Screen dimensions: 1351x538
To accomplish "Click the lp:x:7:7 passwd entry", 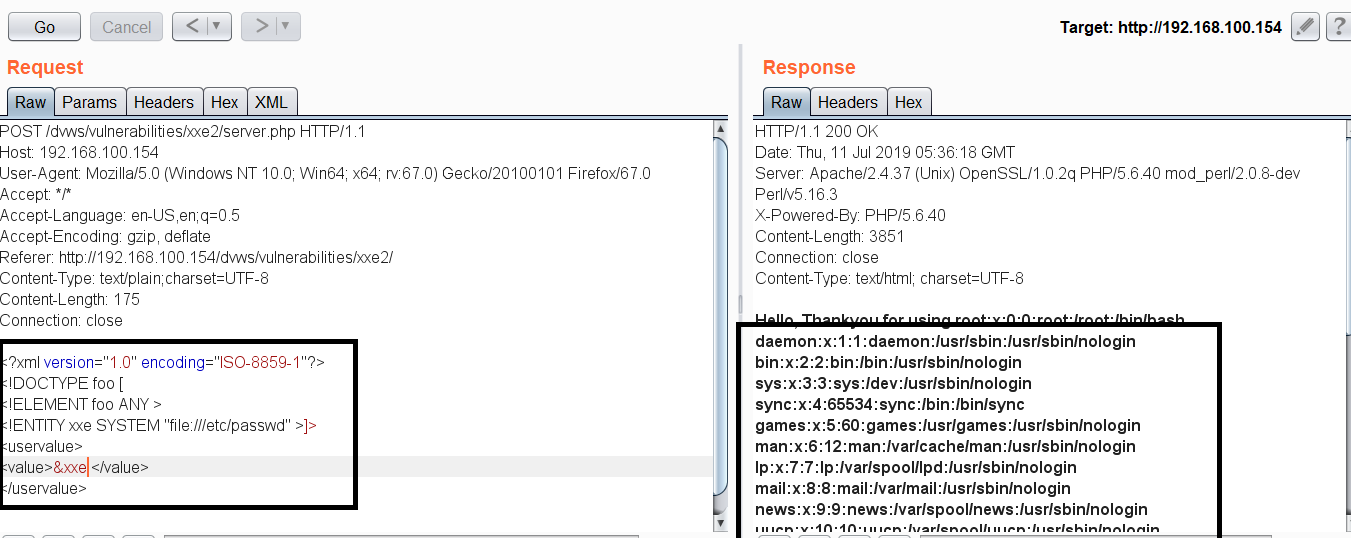I will click(916, 468).
